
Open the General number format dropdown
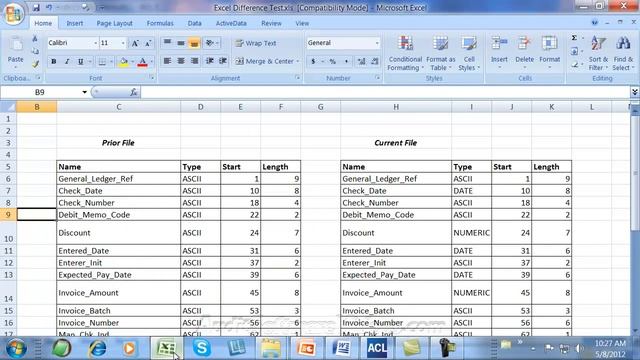(x=377, y=43)
